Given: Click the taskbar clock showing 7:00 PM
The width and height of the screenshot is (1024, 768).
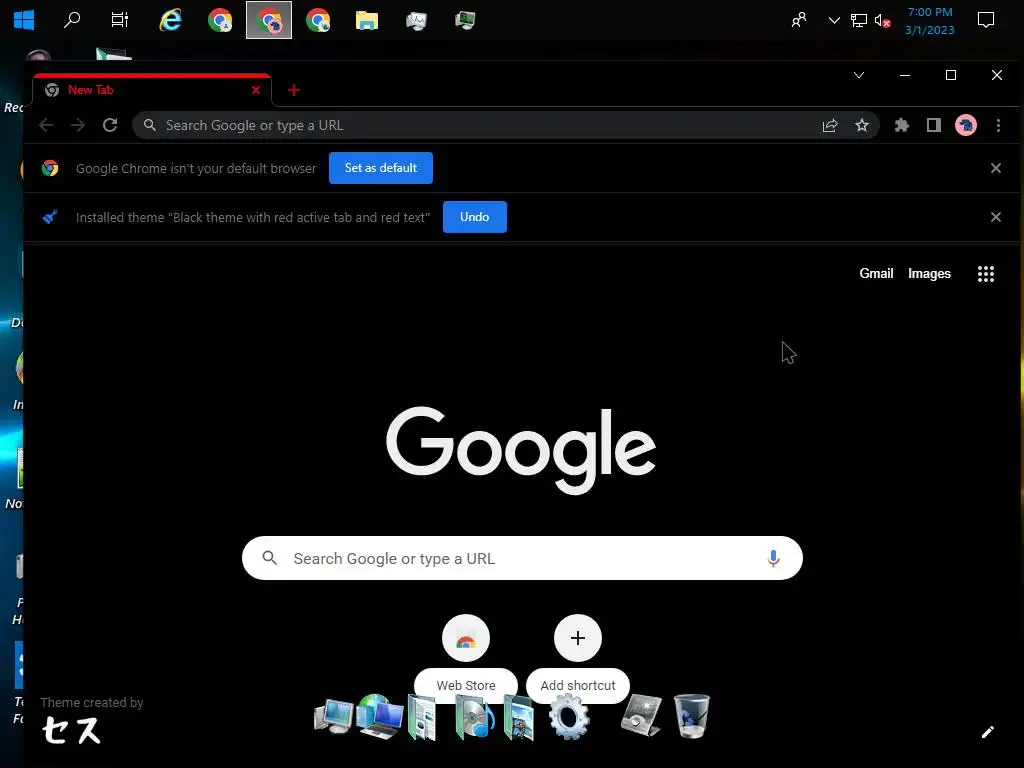Looking at the screenshot, I should click(x=930, y=21).
